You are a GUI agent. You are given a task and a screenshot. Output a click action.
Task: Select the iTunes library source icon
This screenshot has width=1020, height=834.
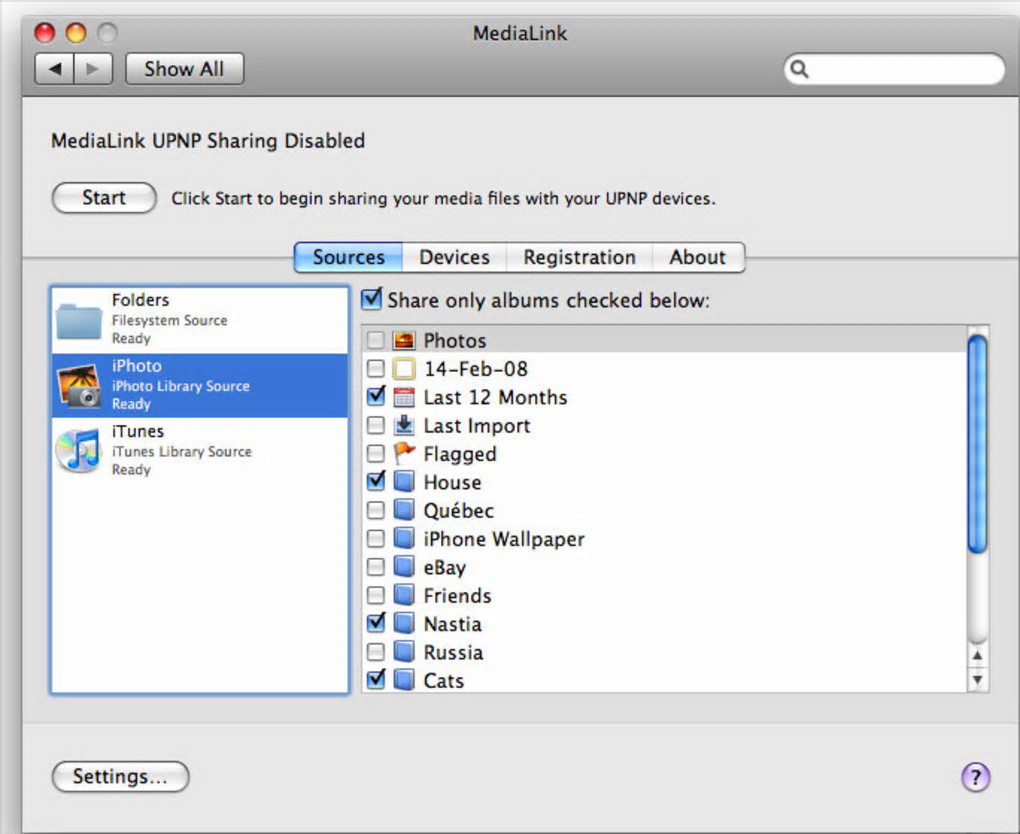click(x=79, y=451)
